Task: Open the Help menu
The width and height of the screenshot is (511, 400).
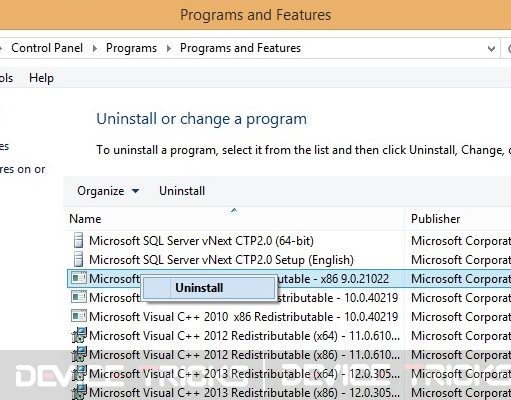Action: [x=41, y=78]
